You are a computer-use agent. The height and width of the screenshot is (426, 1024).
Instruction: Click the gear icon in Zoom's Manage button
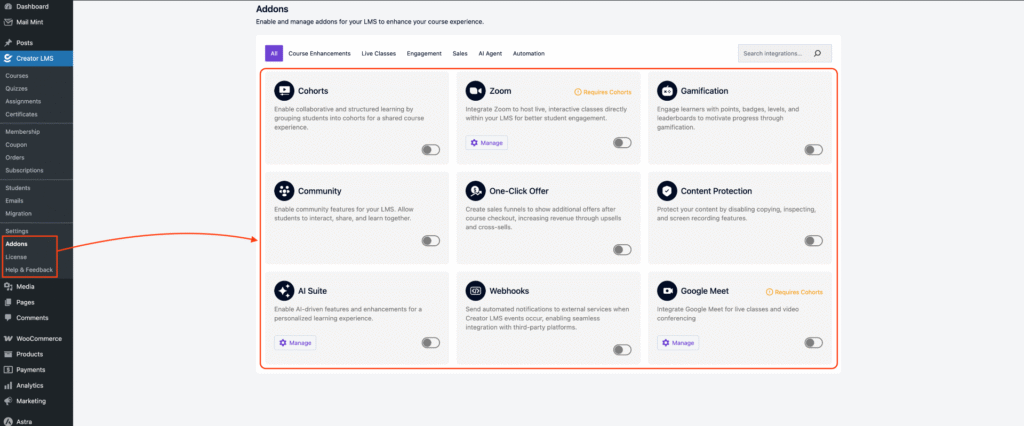[474, 142]
